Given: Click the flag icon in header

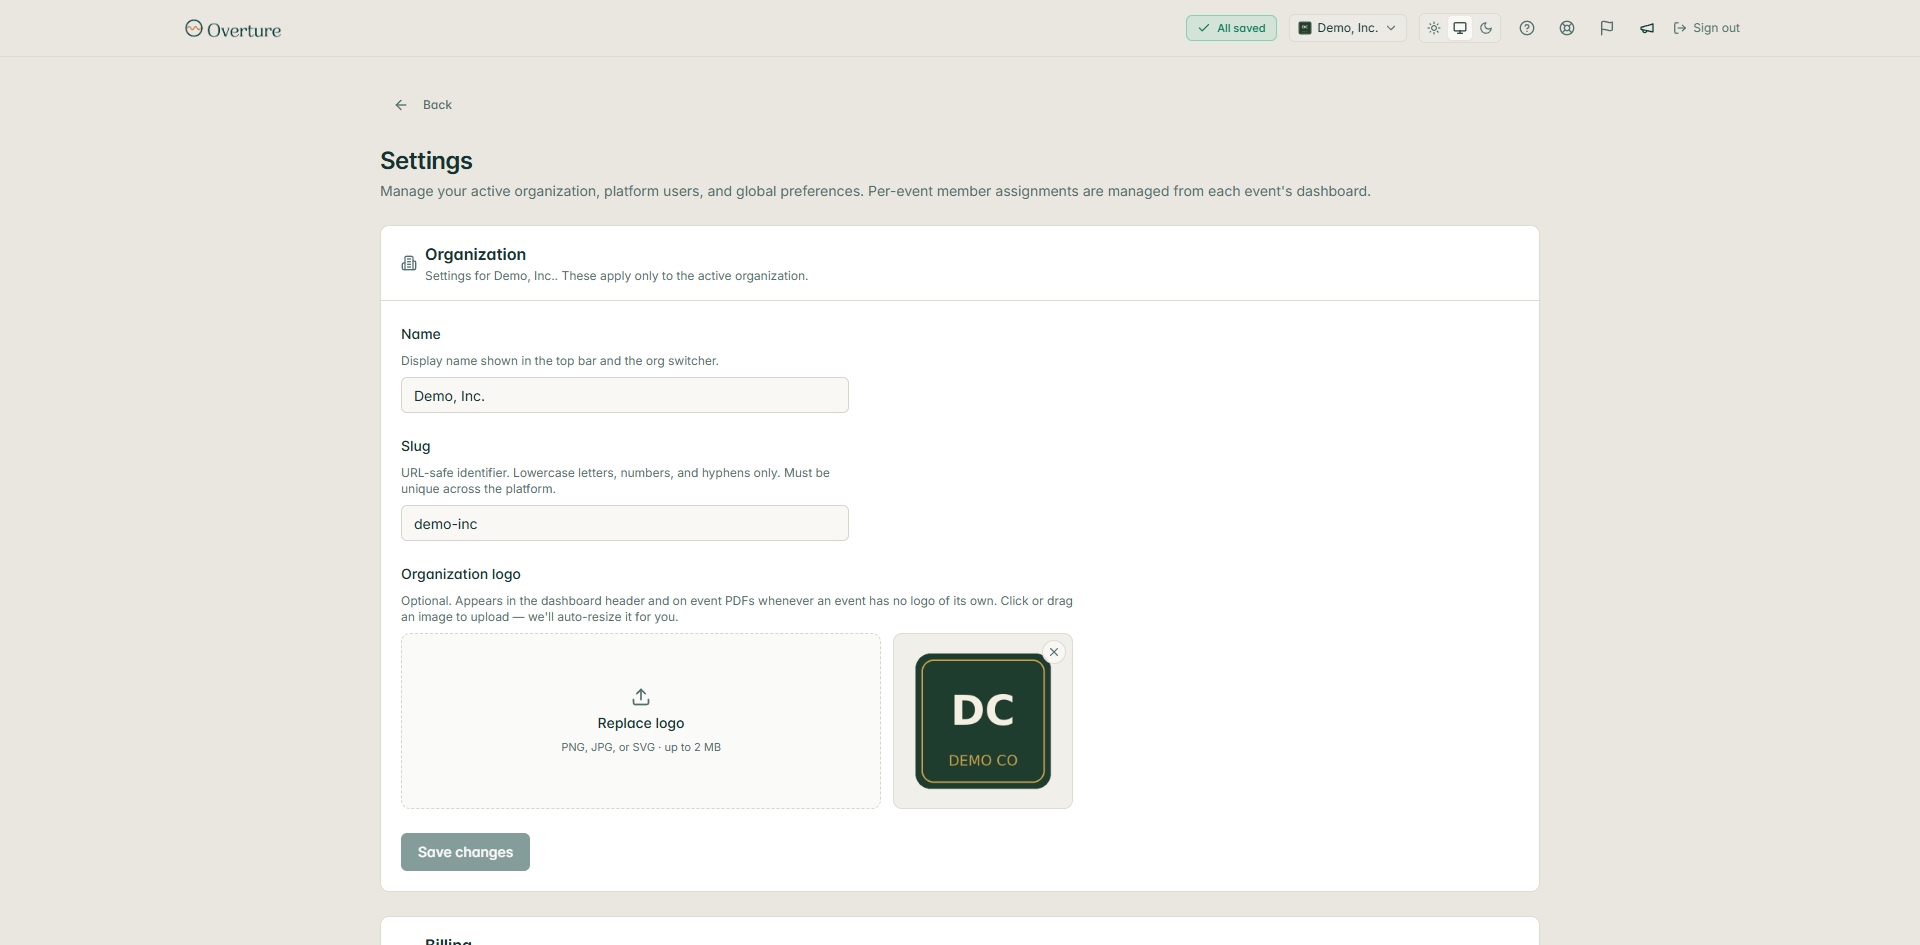Looking at the screenshot, I should pyautogui.click(x=1607, y=28).
